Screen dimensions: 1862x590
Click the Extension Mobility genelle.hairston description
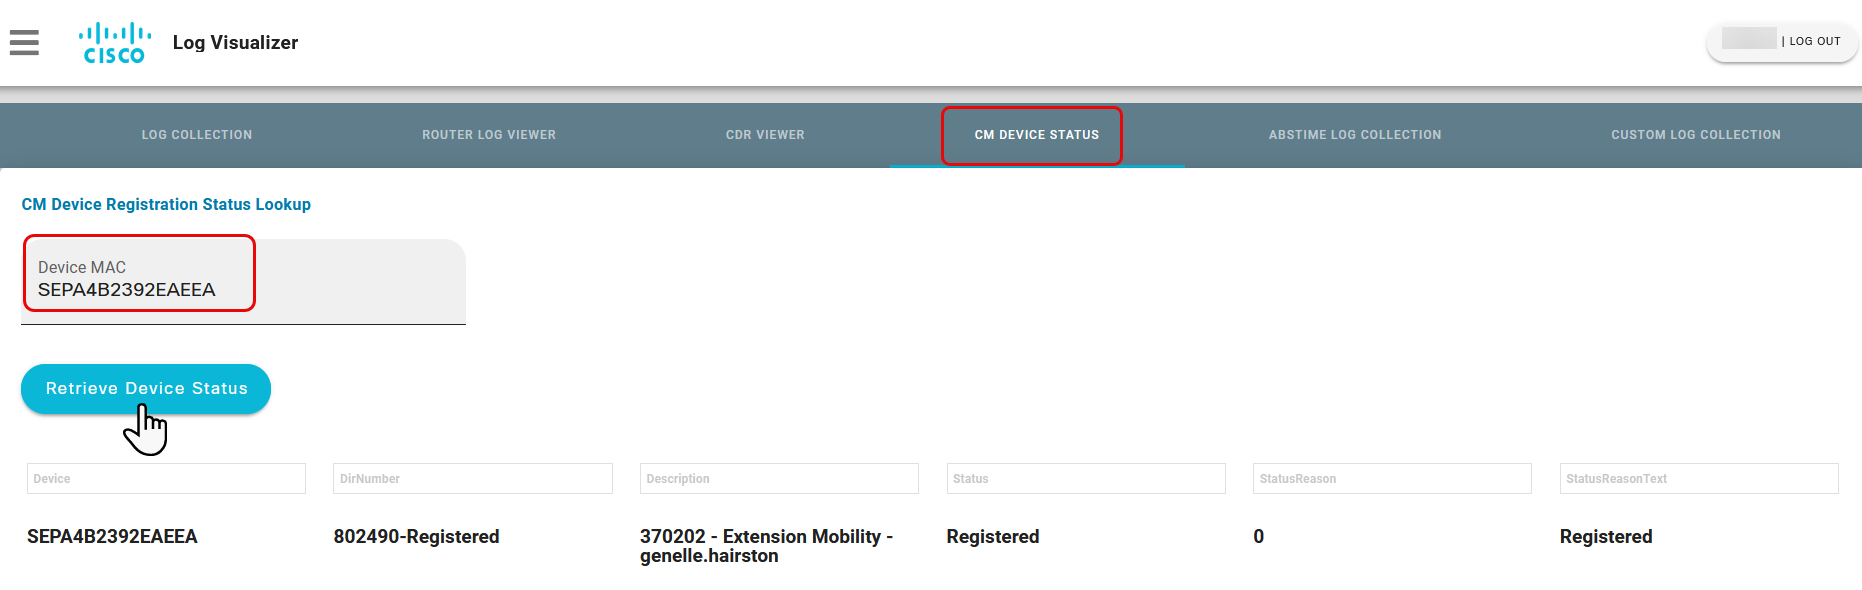(766, 546)
